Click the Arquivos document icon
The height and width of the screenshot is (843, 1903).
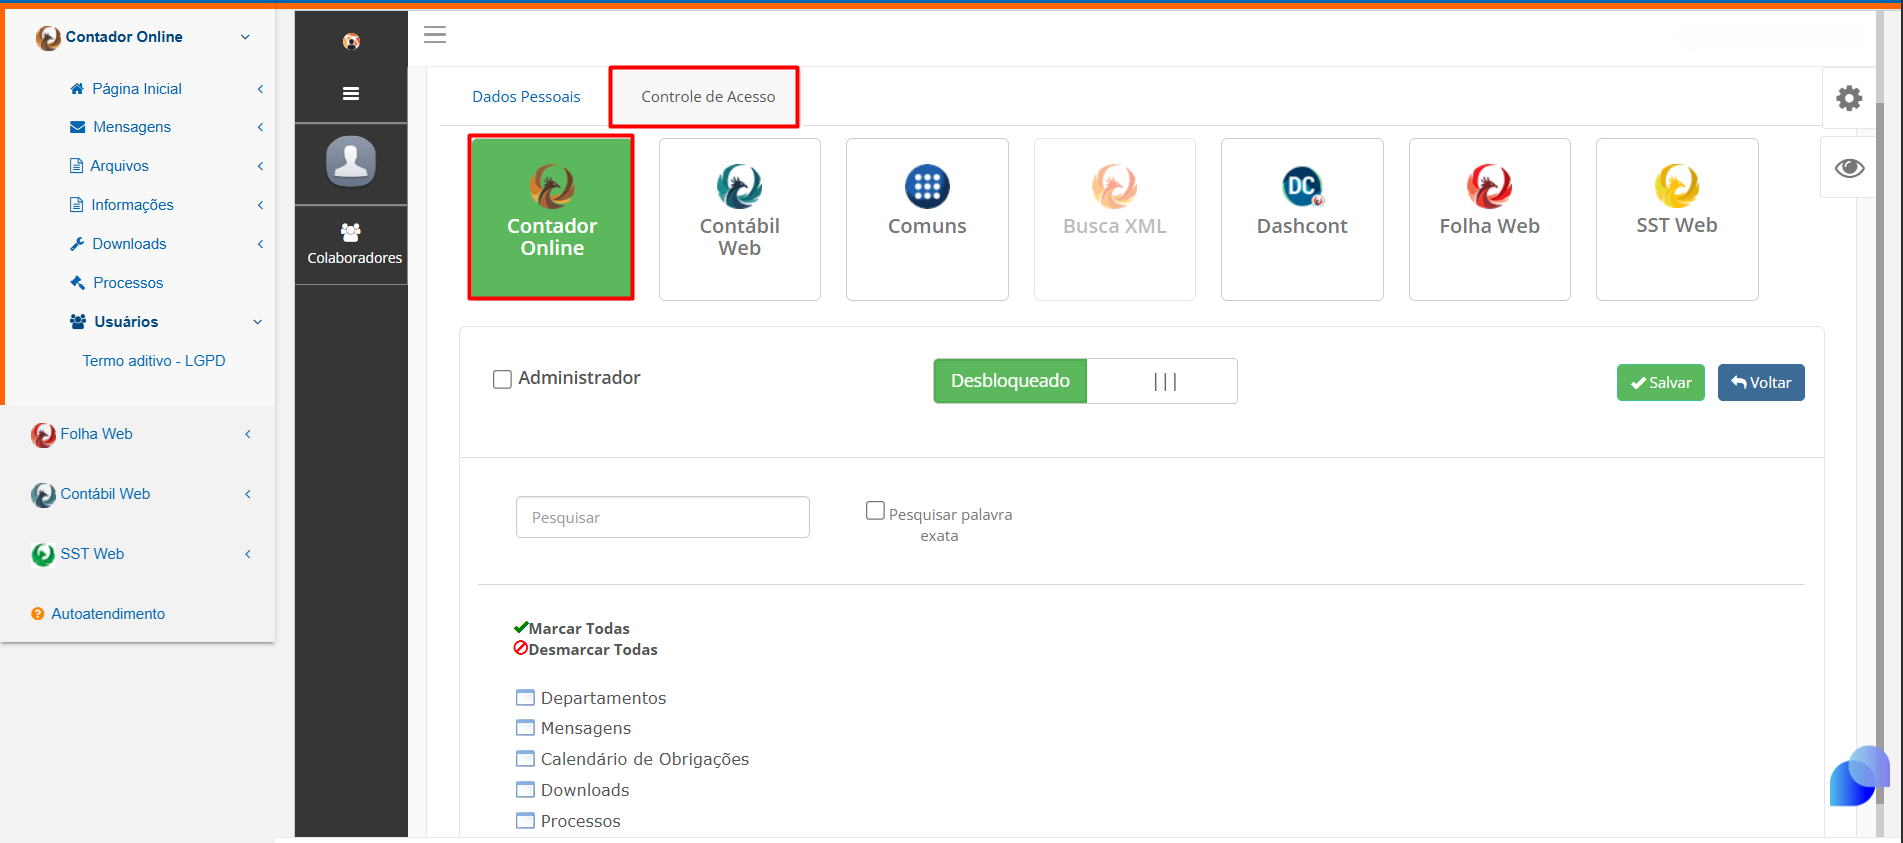76,166
